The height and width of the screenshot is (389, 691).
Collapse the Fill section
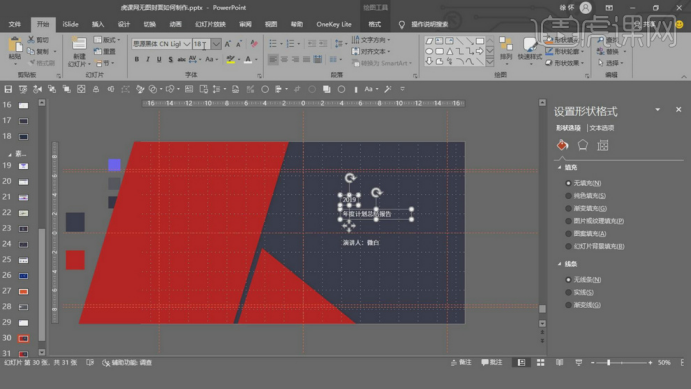(559, 167)
